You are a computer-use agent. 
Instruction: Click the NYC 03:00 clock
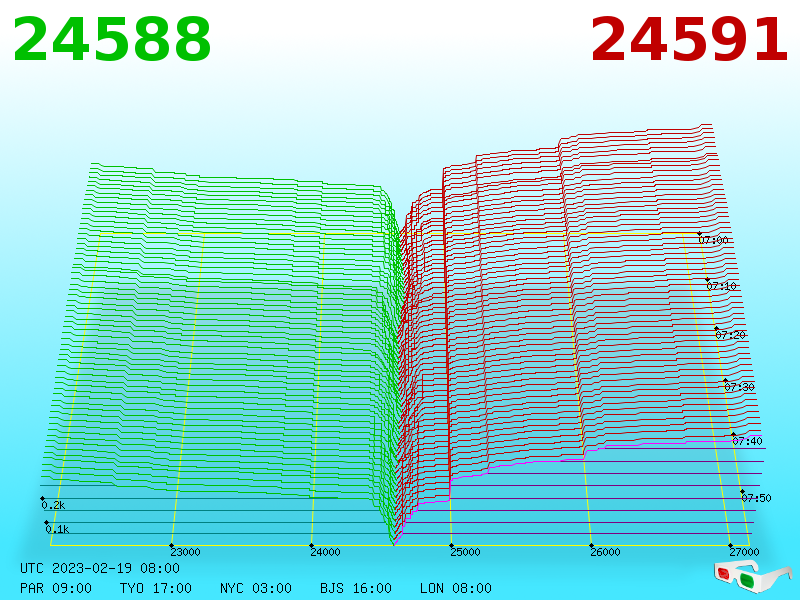pyautogui.click(x=256, y=588)
